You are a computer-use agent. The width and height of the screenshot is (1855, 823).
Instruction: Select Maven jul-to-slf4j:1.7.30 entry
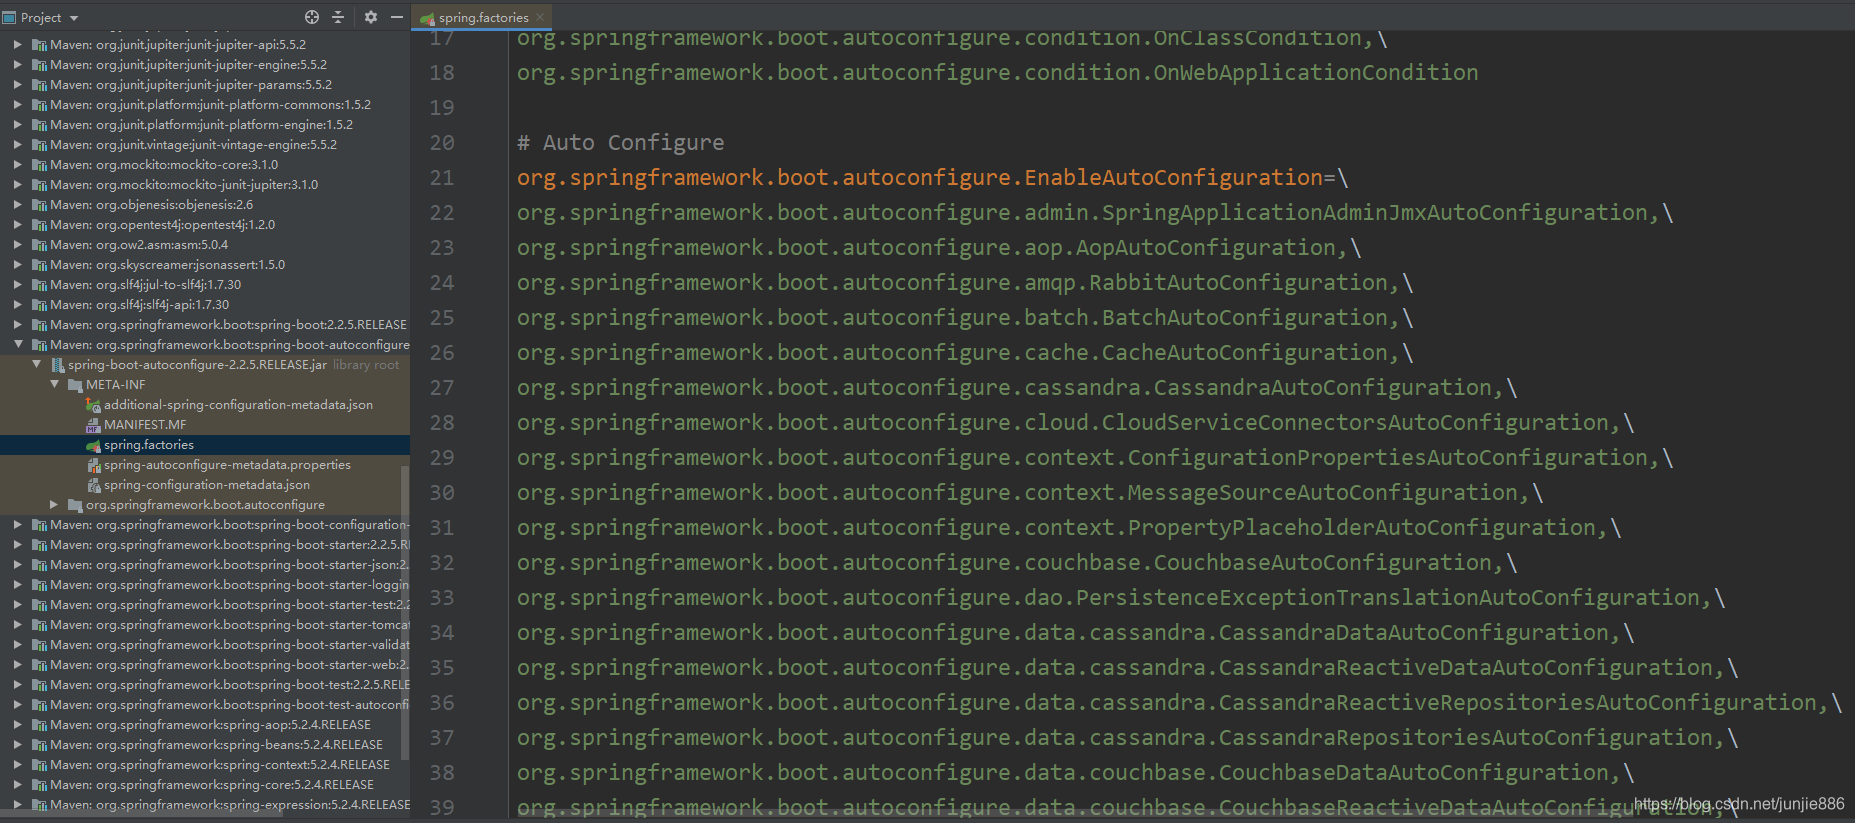[146, 285]
